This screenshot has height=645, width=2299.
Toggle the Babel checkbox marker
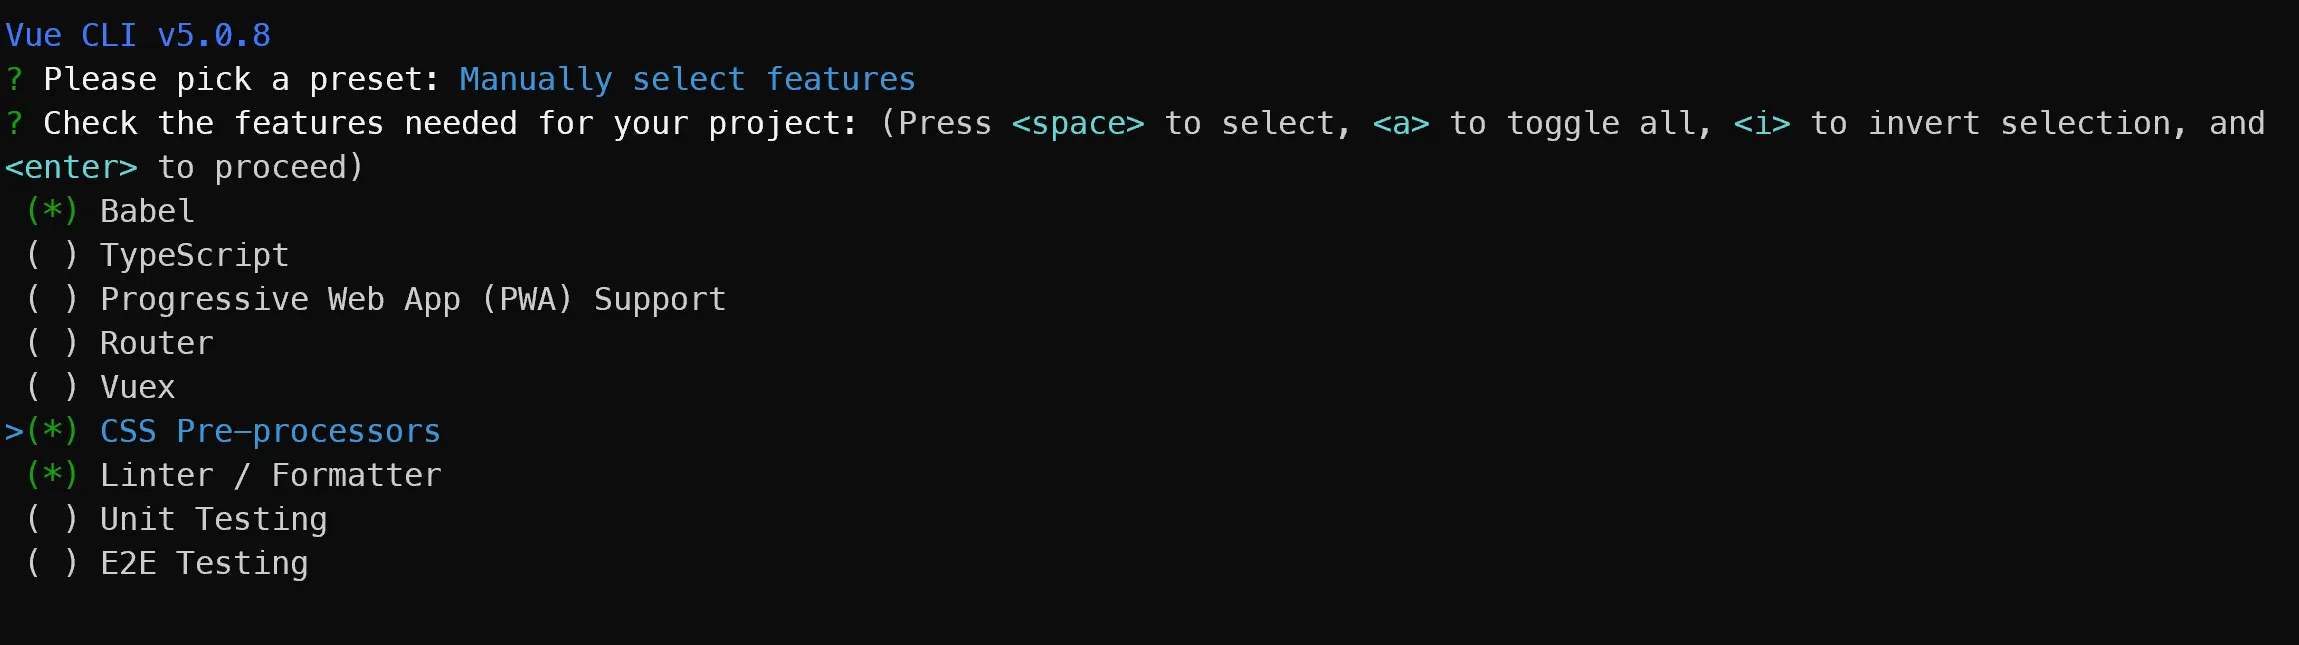point(52,211)
